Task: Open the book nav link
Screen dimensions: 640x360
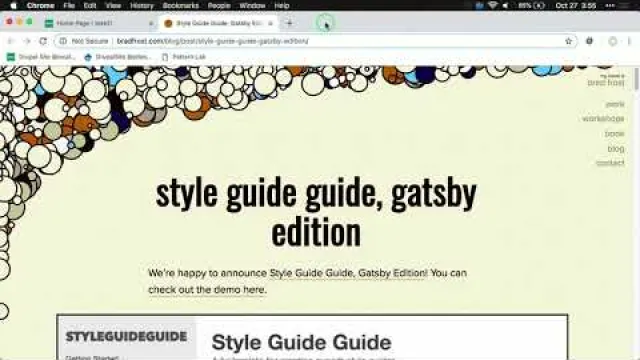Action: 614,133
